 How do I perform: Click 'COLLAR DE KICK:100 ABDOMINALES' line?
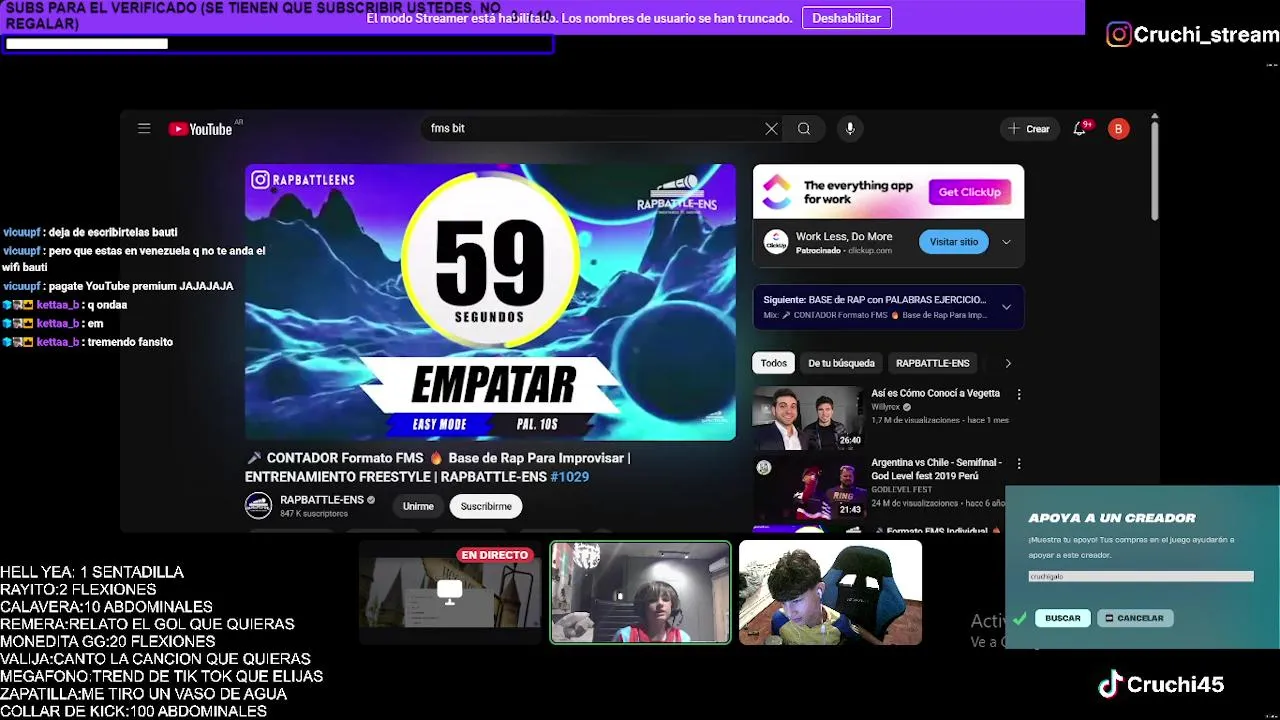click(133, 711)
